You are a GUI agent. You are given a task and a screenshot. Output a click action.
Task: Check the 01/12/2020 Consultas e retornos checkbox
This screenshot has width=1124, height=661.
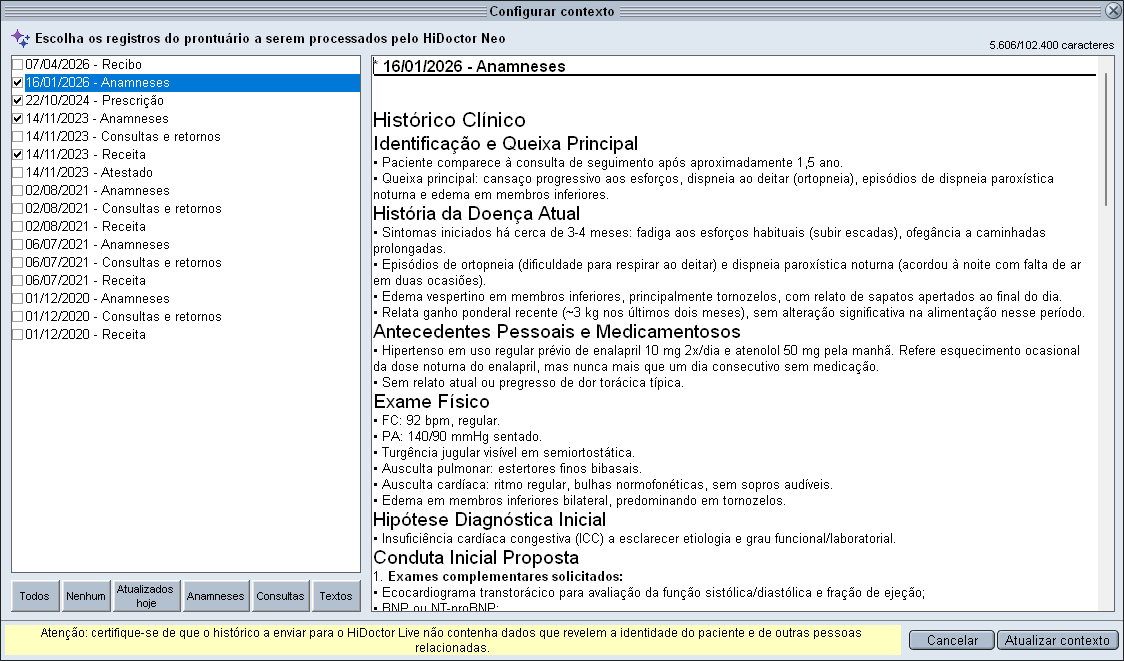click(x=18, y=316)
